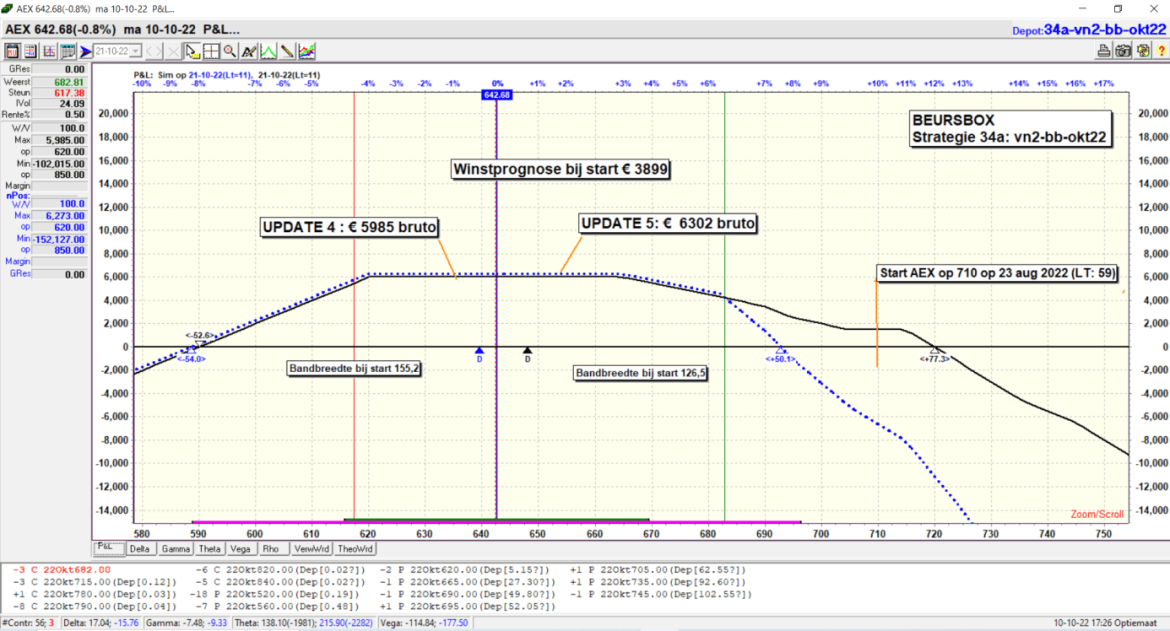Click the previous date arrow
Viewport: 1170px width, 631px height.
(149, 51)
